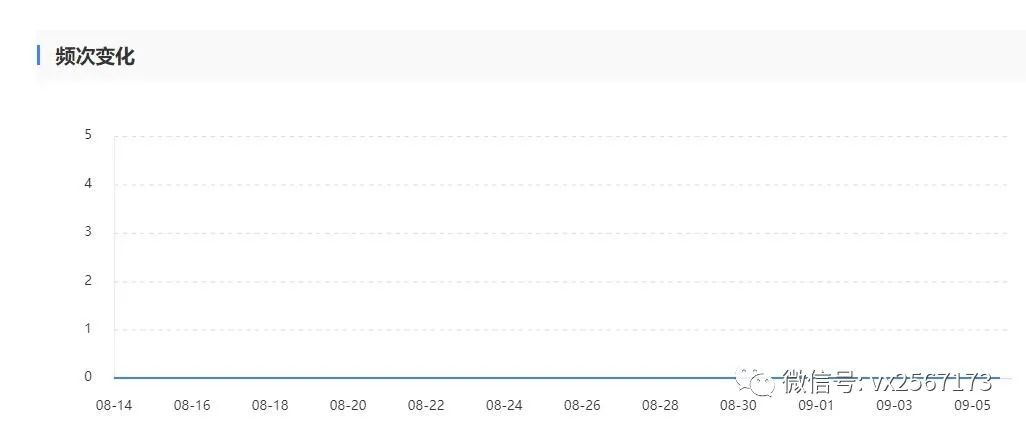Select the 08-22 date label
This screenshot has height=427, width=1026.
(426, 405)
